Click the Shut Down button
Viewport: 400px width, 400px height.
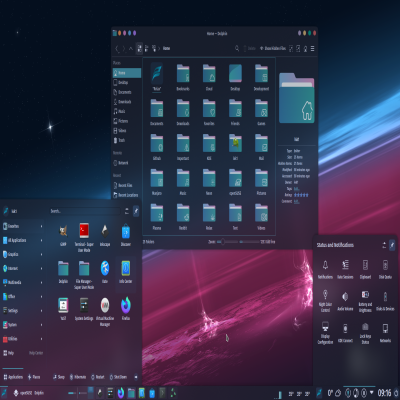pos(118,377)
